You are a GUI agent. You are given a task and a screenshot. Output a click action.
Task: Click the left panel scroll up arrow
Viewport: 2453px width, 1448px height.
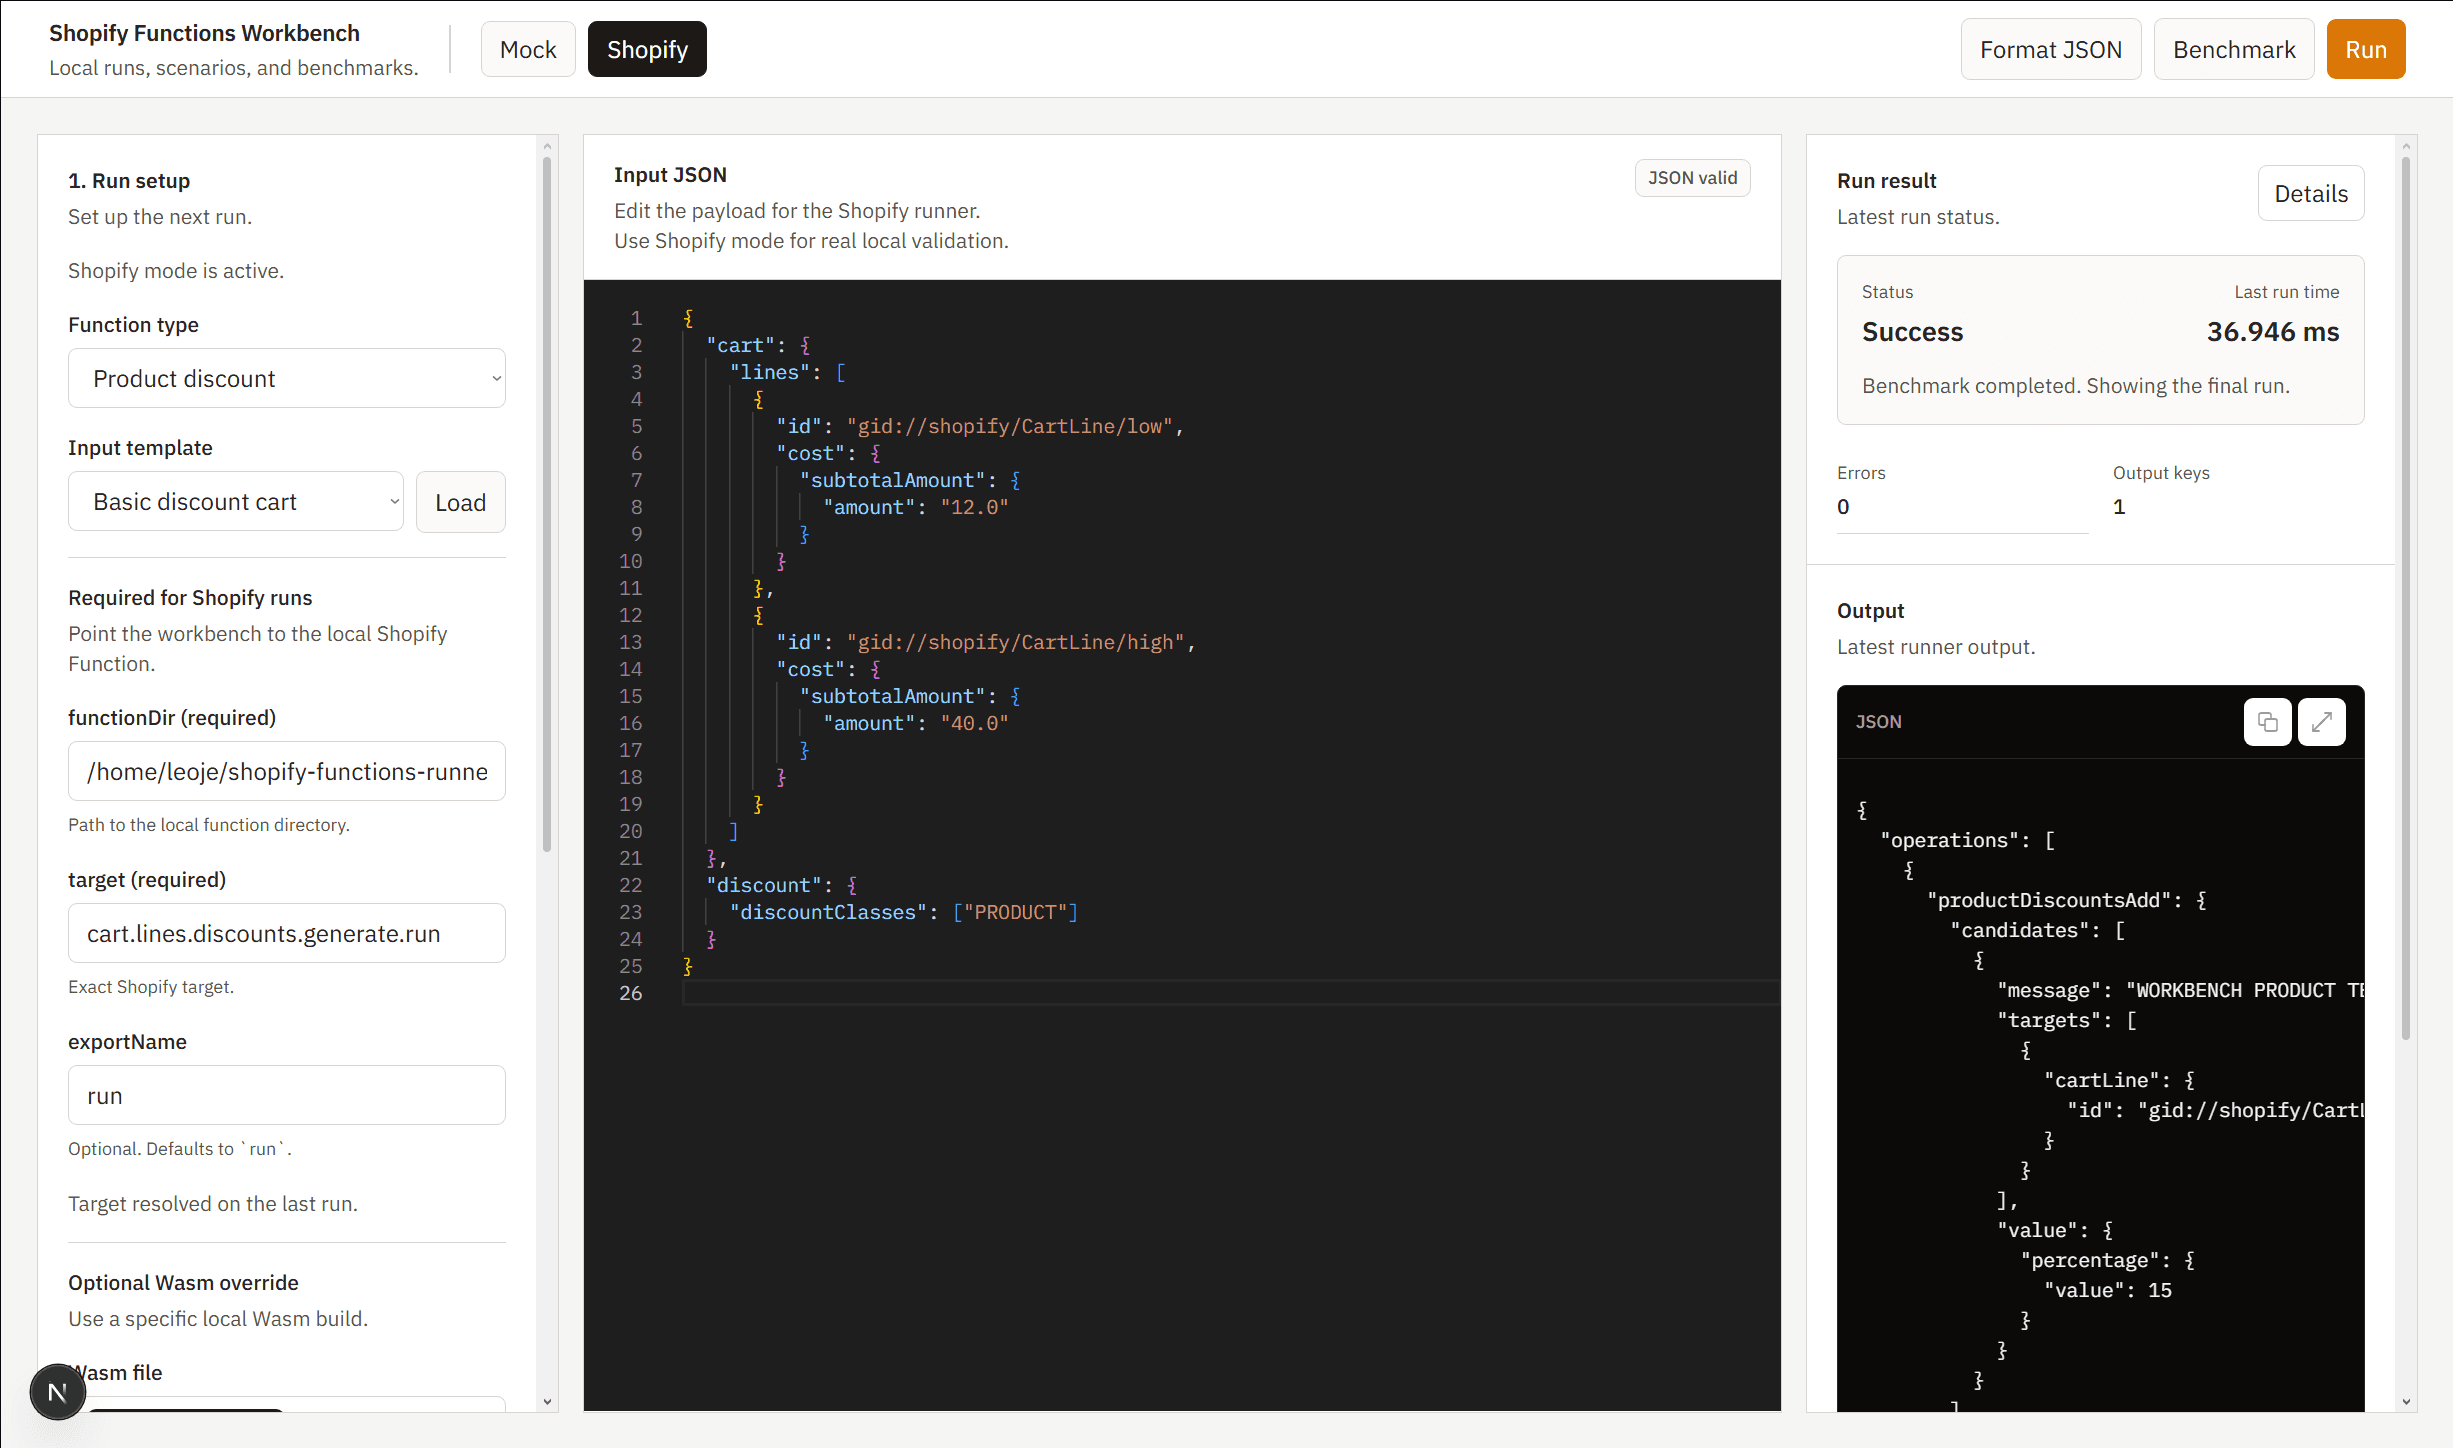[x=547, y=146]
